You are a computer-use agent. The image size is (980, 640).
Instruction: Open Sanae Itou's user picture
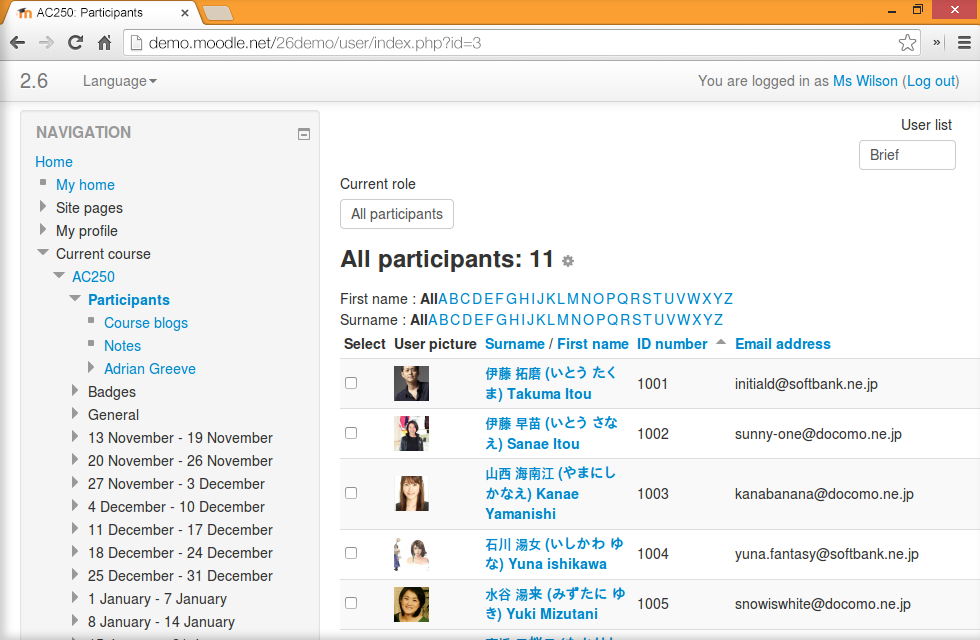pos(411,433)
